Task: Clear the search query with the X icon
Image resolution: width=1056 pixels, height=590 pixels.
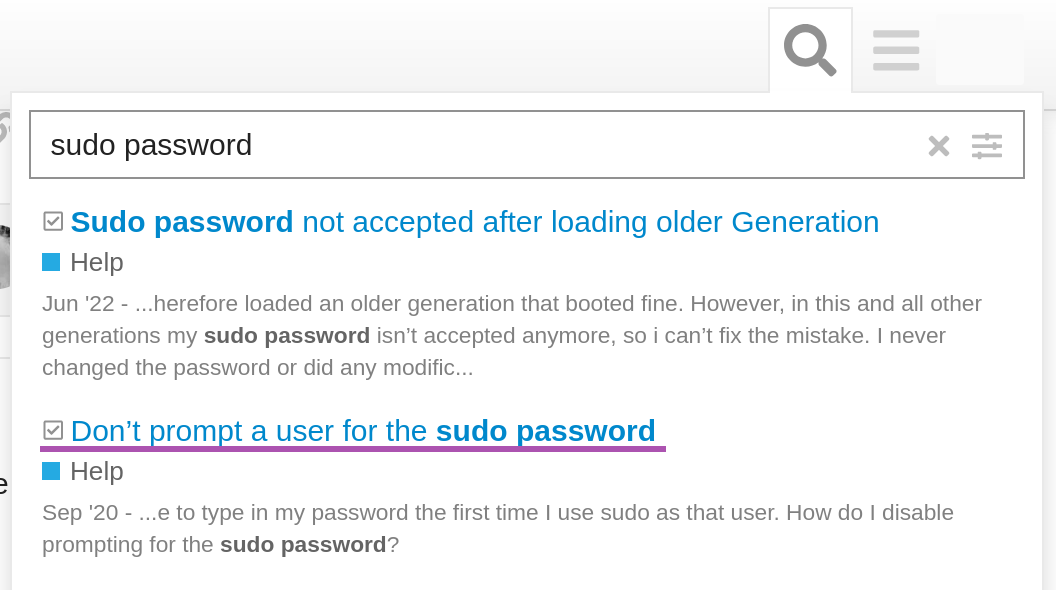Action: point(938,146)
